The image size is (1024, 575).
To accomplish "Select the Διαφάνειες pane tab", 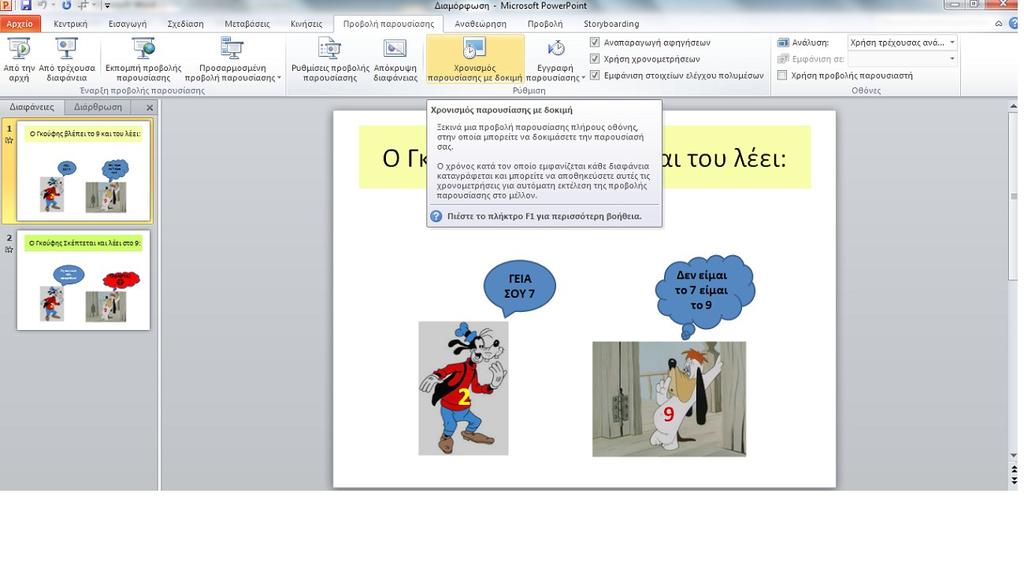I will coord(32,107).
